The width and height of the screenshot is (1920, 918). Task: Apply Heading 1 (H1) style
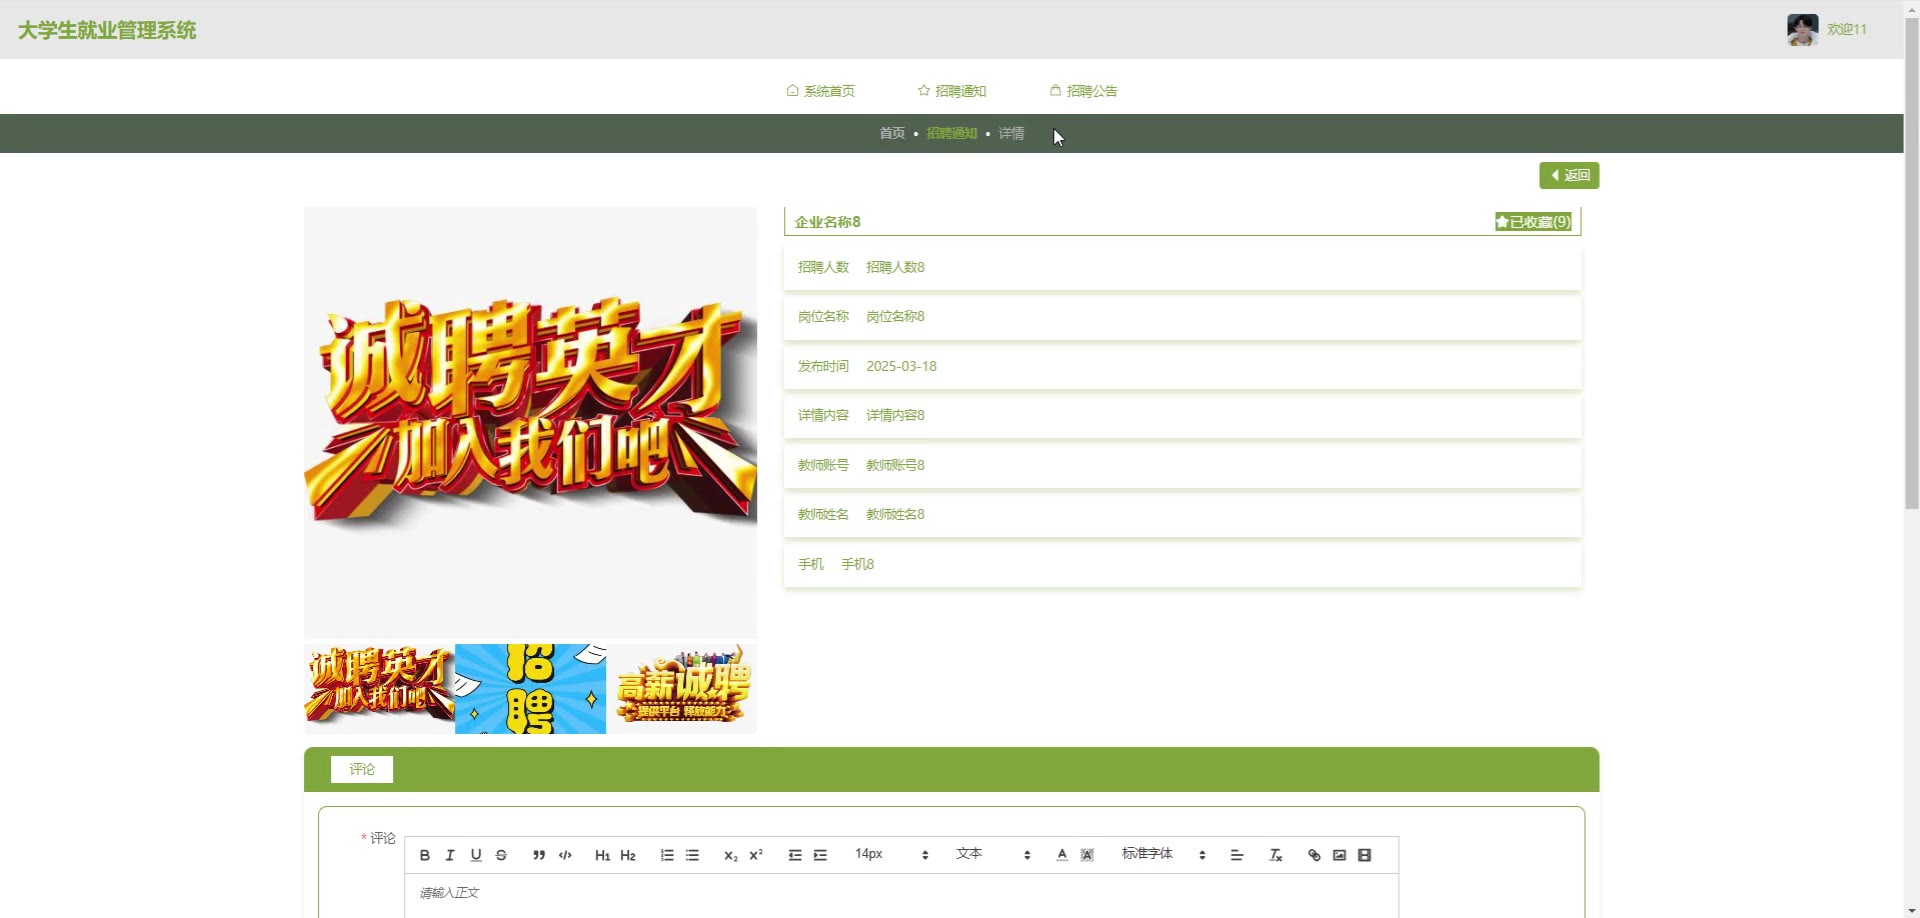(x=602, y=855)
